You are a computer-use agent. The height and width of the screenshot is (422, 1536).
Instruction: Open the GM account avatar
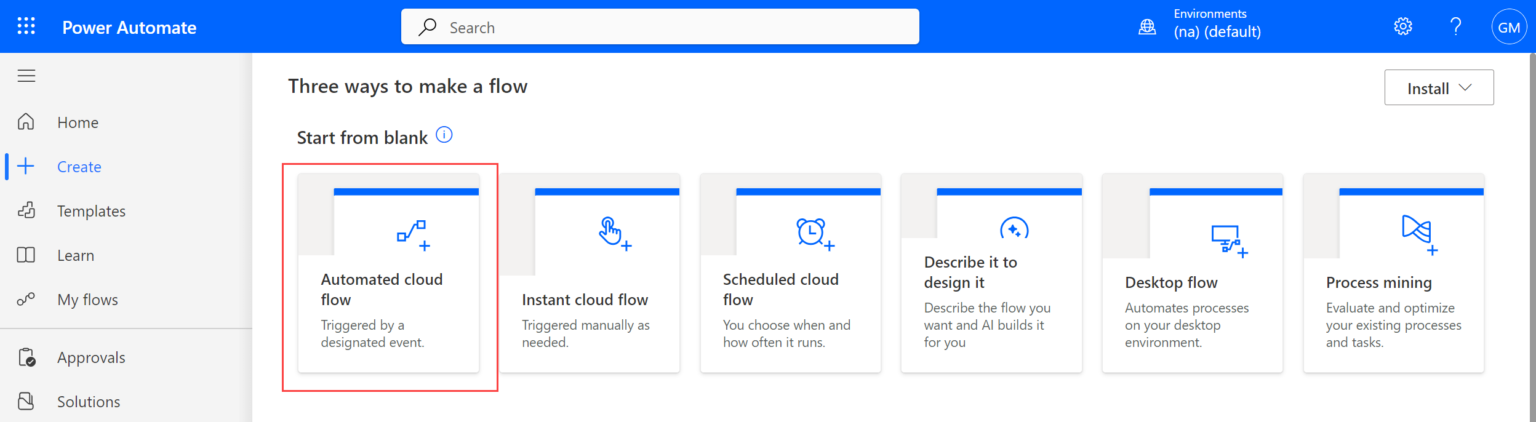[x=1508, y=27]
